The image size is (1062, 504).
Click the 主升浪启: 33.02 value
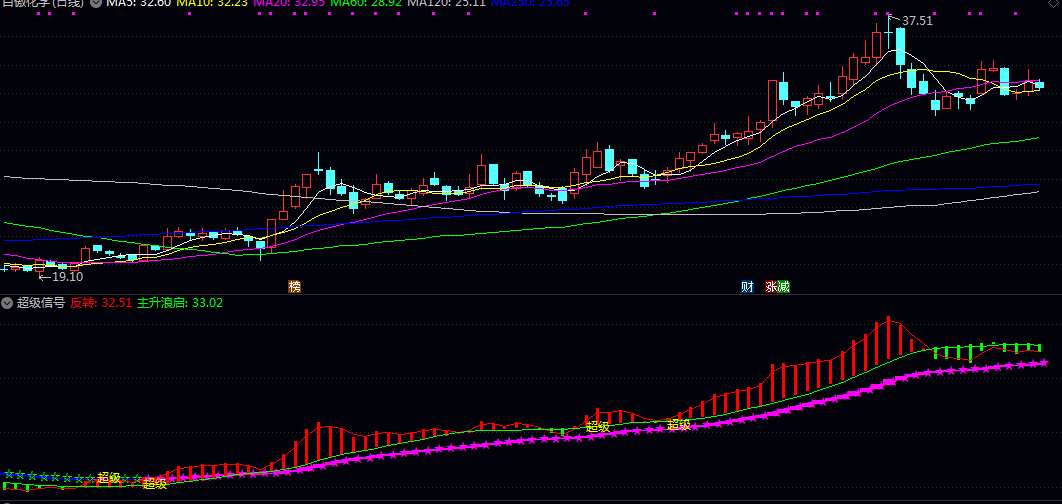(x=179, y=303)
